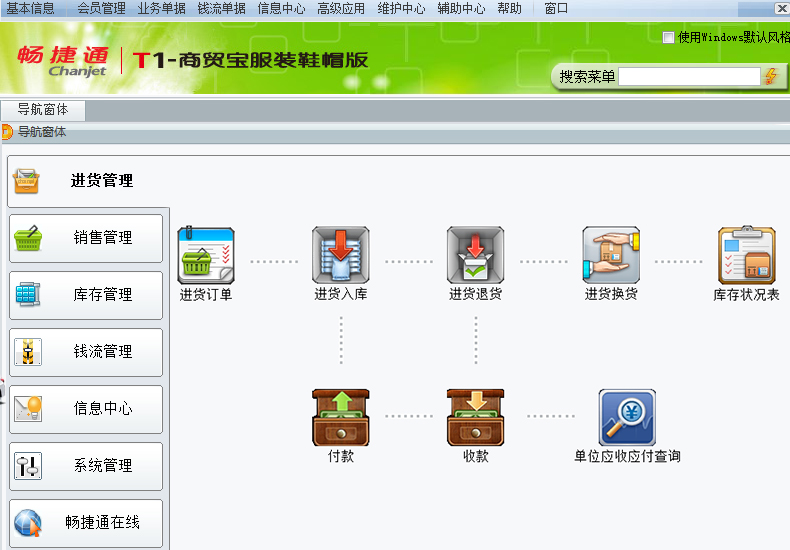The width and height of the screenshot is (790, 550).
Task: Select the 系统管理 sidebar button
Action: click(x=86, y=465)
